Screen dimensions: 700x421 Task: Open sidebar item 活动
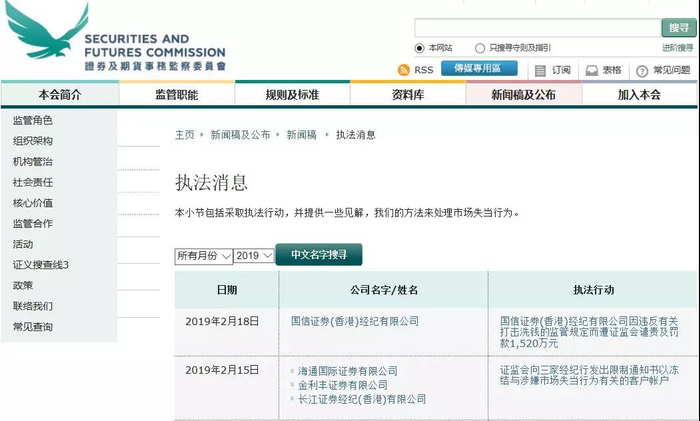point(23,244)
